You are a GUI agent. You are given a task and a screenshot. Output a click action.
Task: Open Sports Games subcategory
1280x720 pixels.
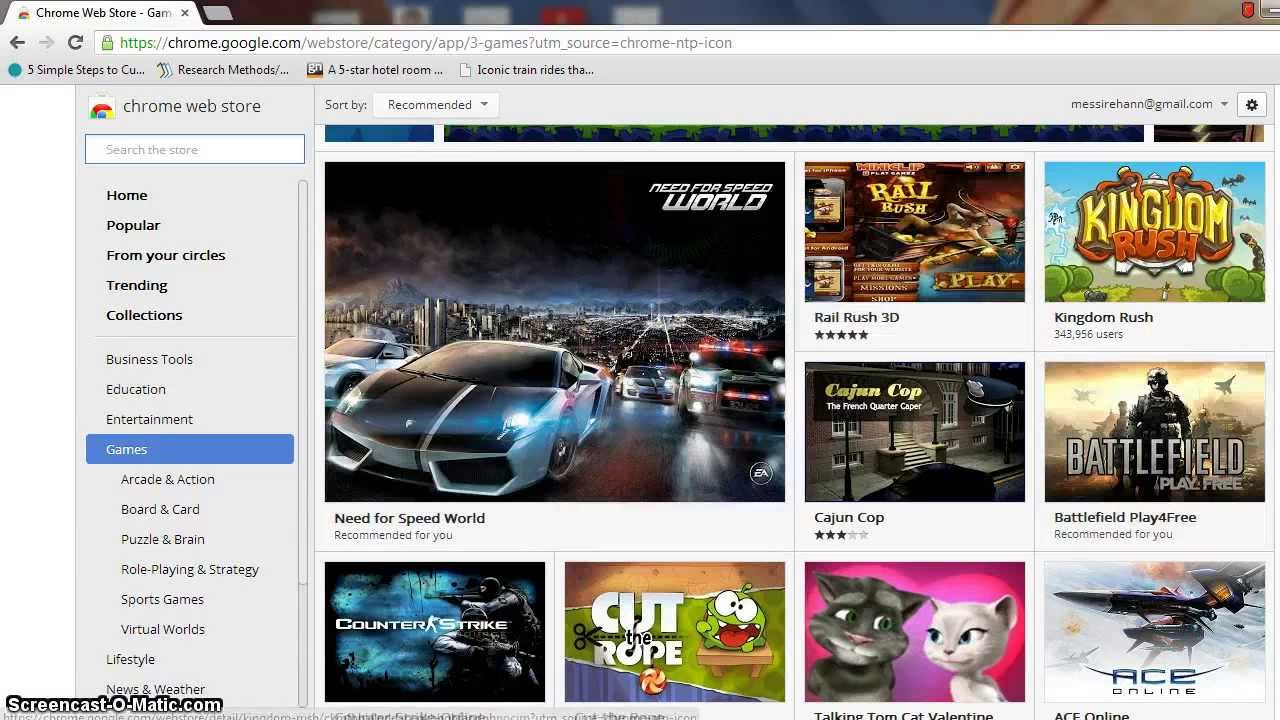tap(162, 599)
